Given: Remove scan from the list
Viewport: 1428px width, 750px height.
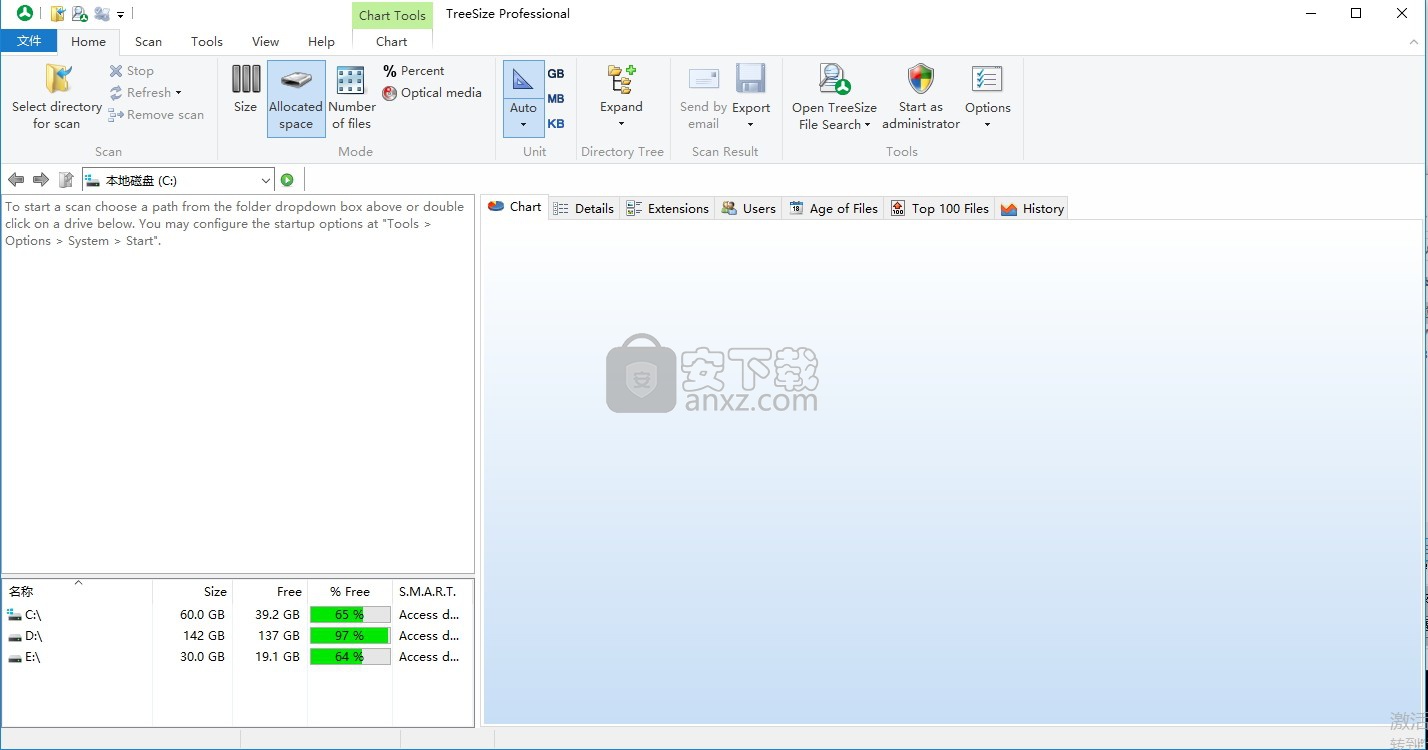Looking at the screenshot, I should coord(156,115).
